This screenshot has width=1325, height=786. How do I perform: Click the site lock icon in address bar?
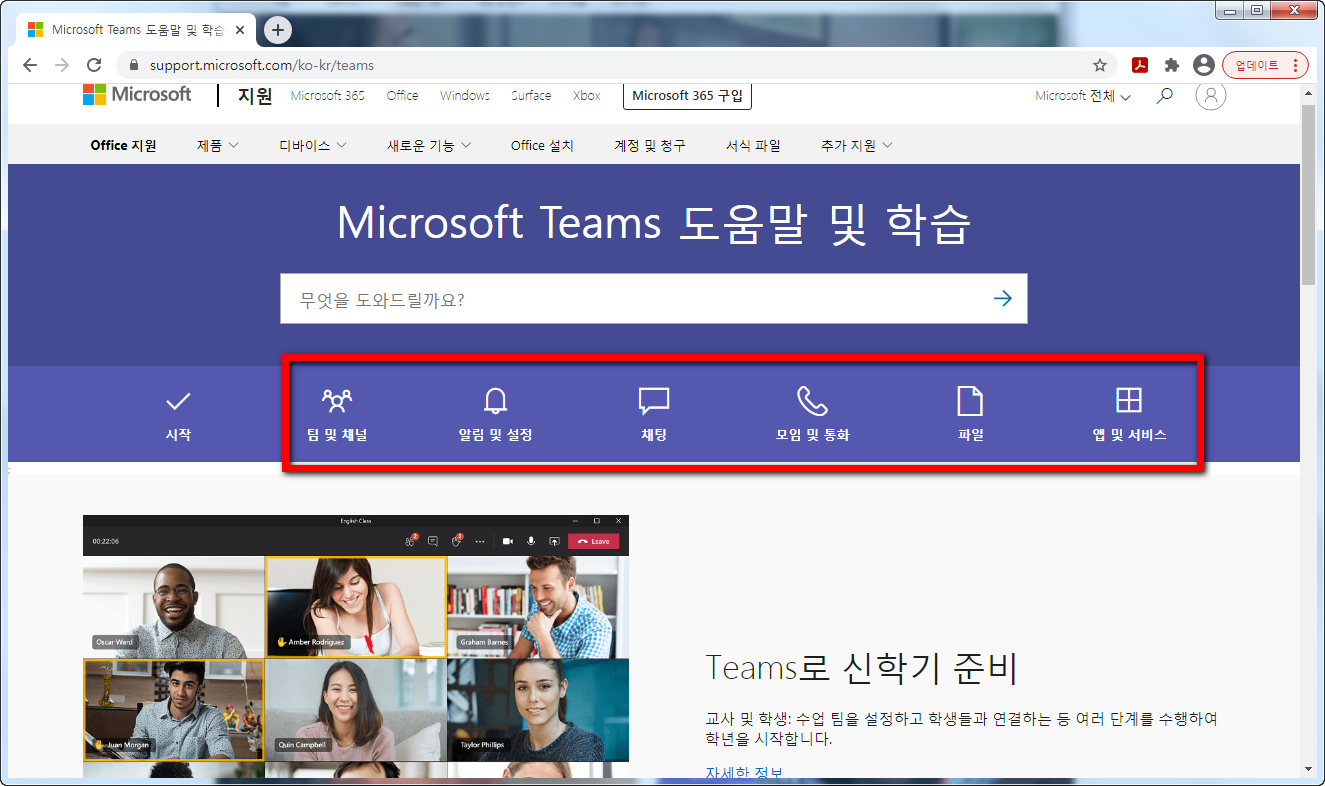(x=132, y=65)
